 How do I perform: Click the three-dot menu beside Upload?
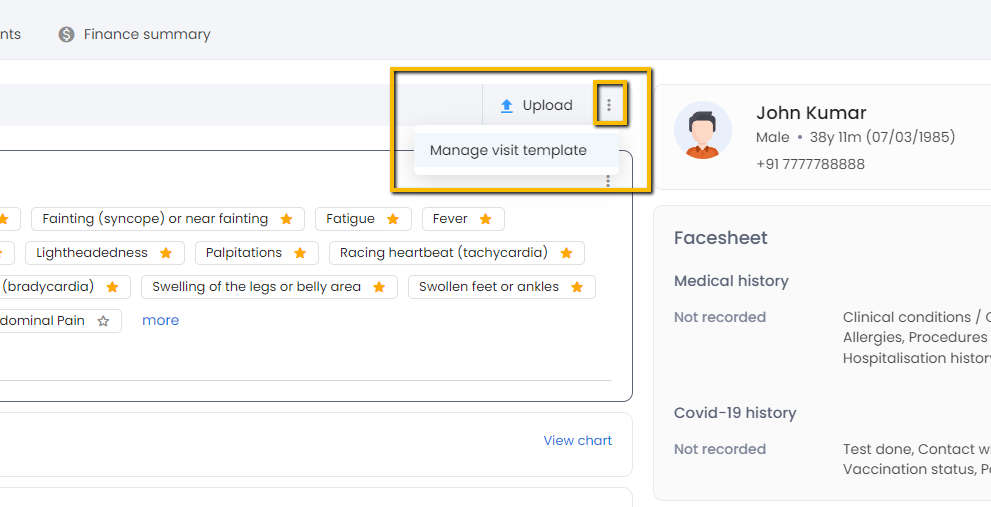(x=609, y=105)
